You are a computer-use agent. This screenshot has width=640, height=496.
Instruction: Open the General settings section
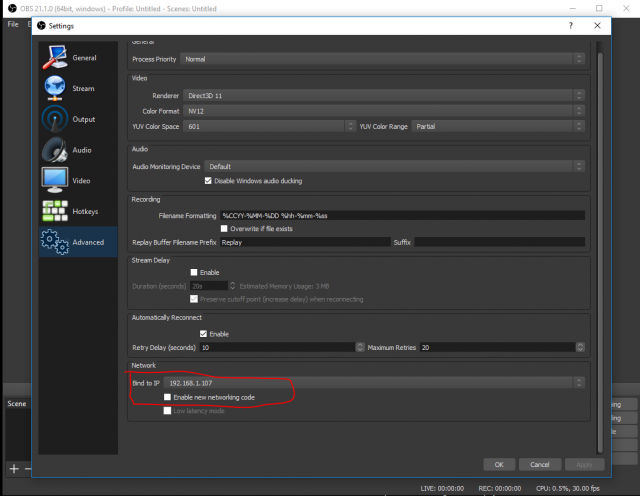[x=55, y=58]
